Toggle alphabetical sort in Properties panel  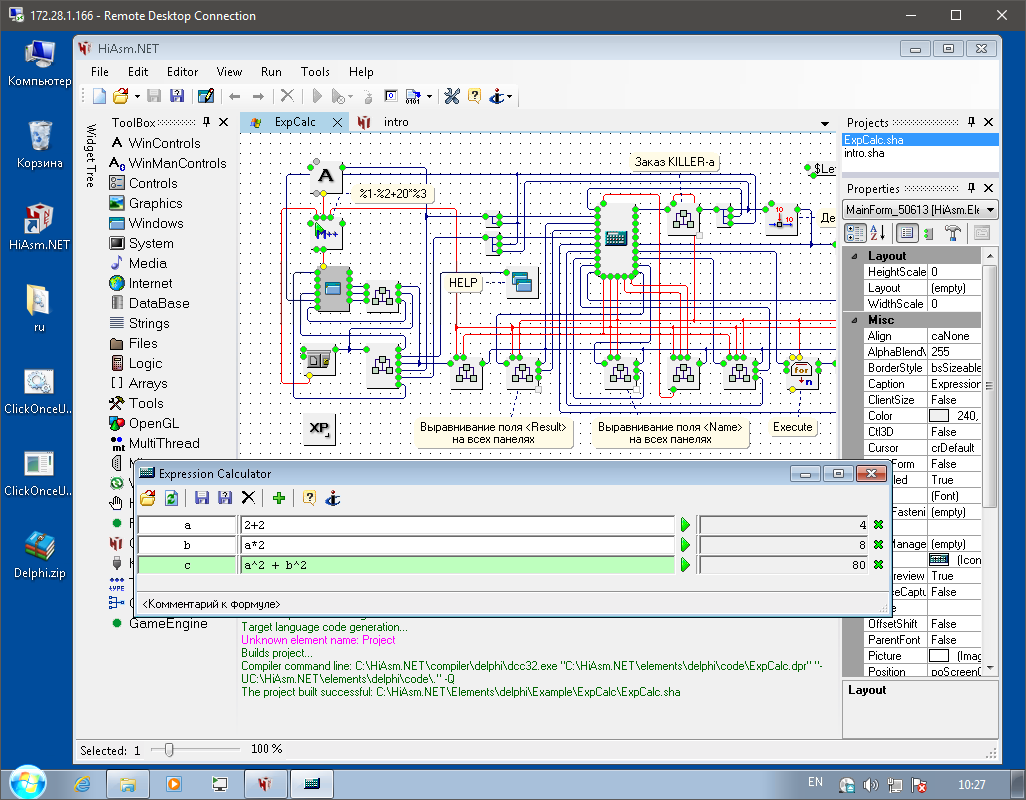[878, 233]
